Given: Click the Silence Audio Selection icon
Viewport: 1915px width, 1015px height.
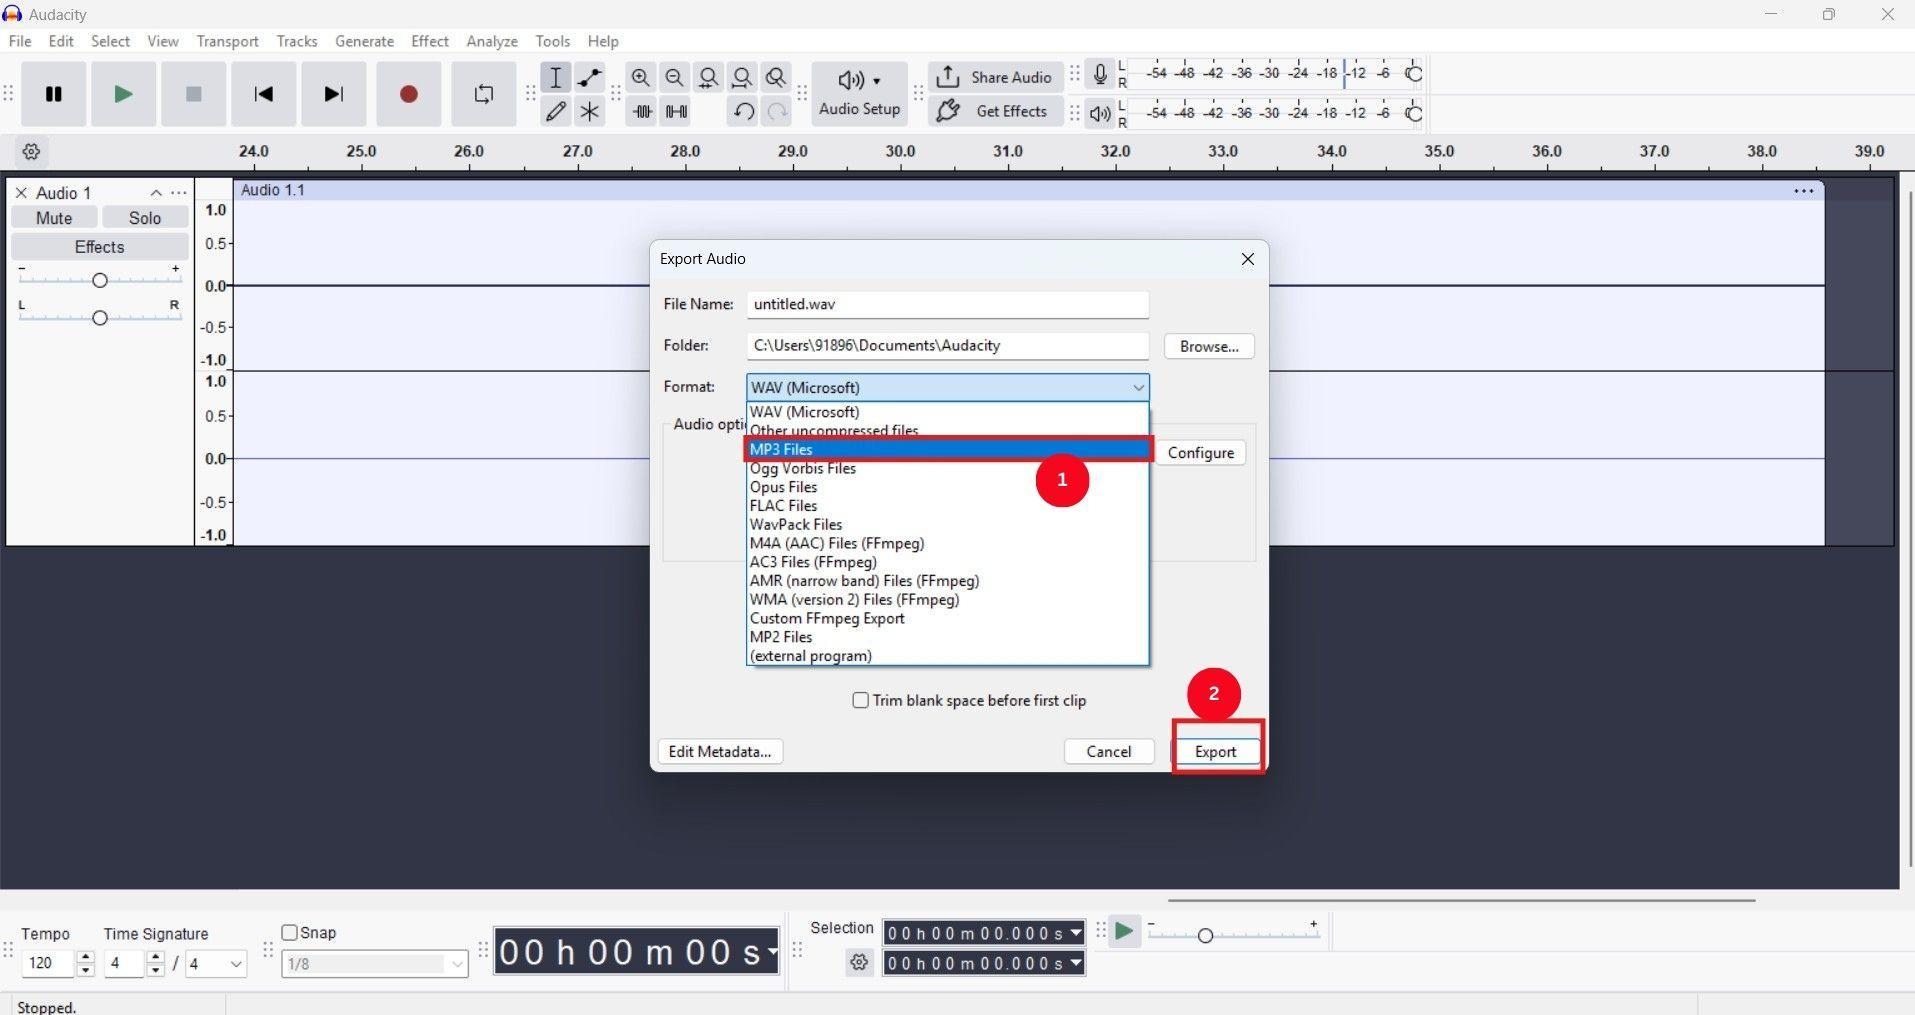Looking at the screenshot, I should click(x=676, y=111).
